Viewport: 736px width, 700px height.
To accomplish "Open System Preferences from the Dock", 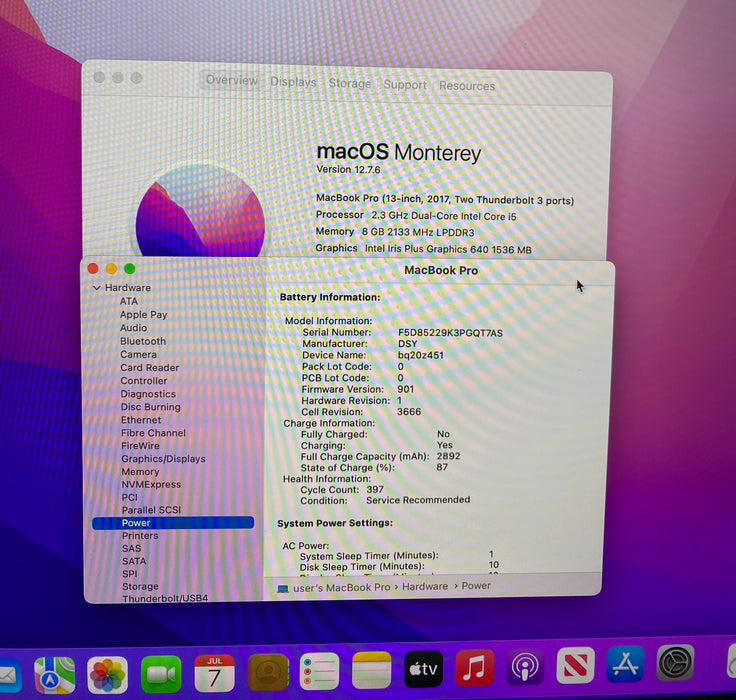I will (x=675, y=662).
